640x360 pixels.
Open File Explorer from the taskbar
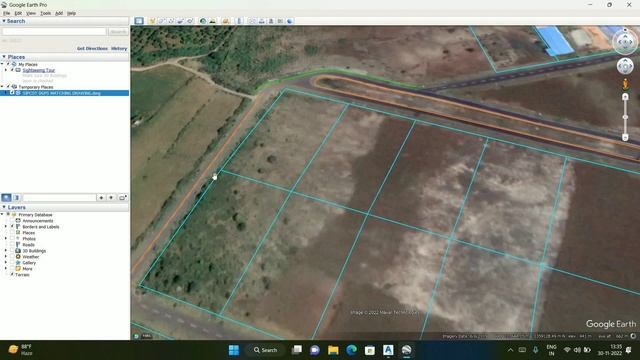(333, 350)
